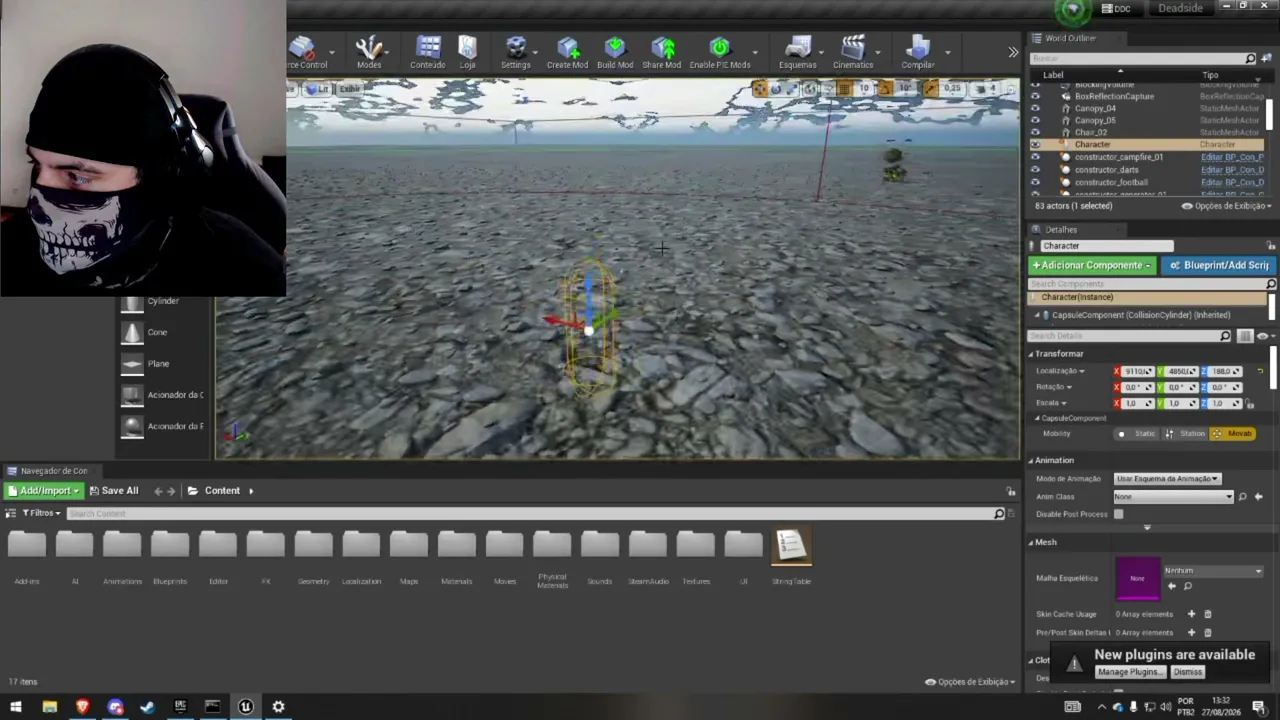Toggle visibility of BoxReflectionCapture actor

tap(1035, 96)
